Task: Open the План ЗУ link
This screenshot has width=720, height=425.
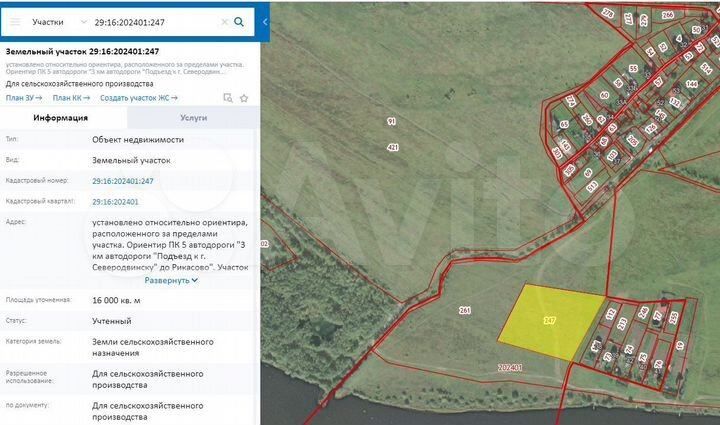Action: point(24,98)
